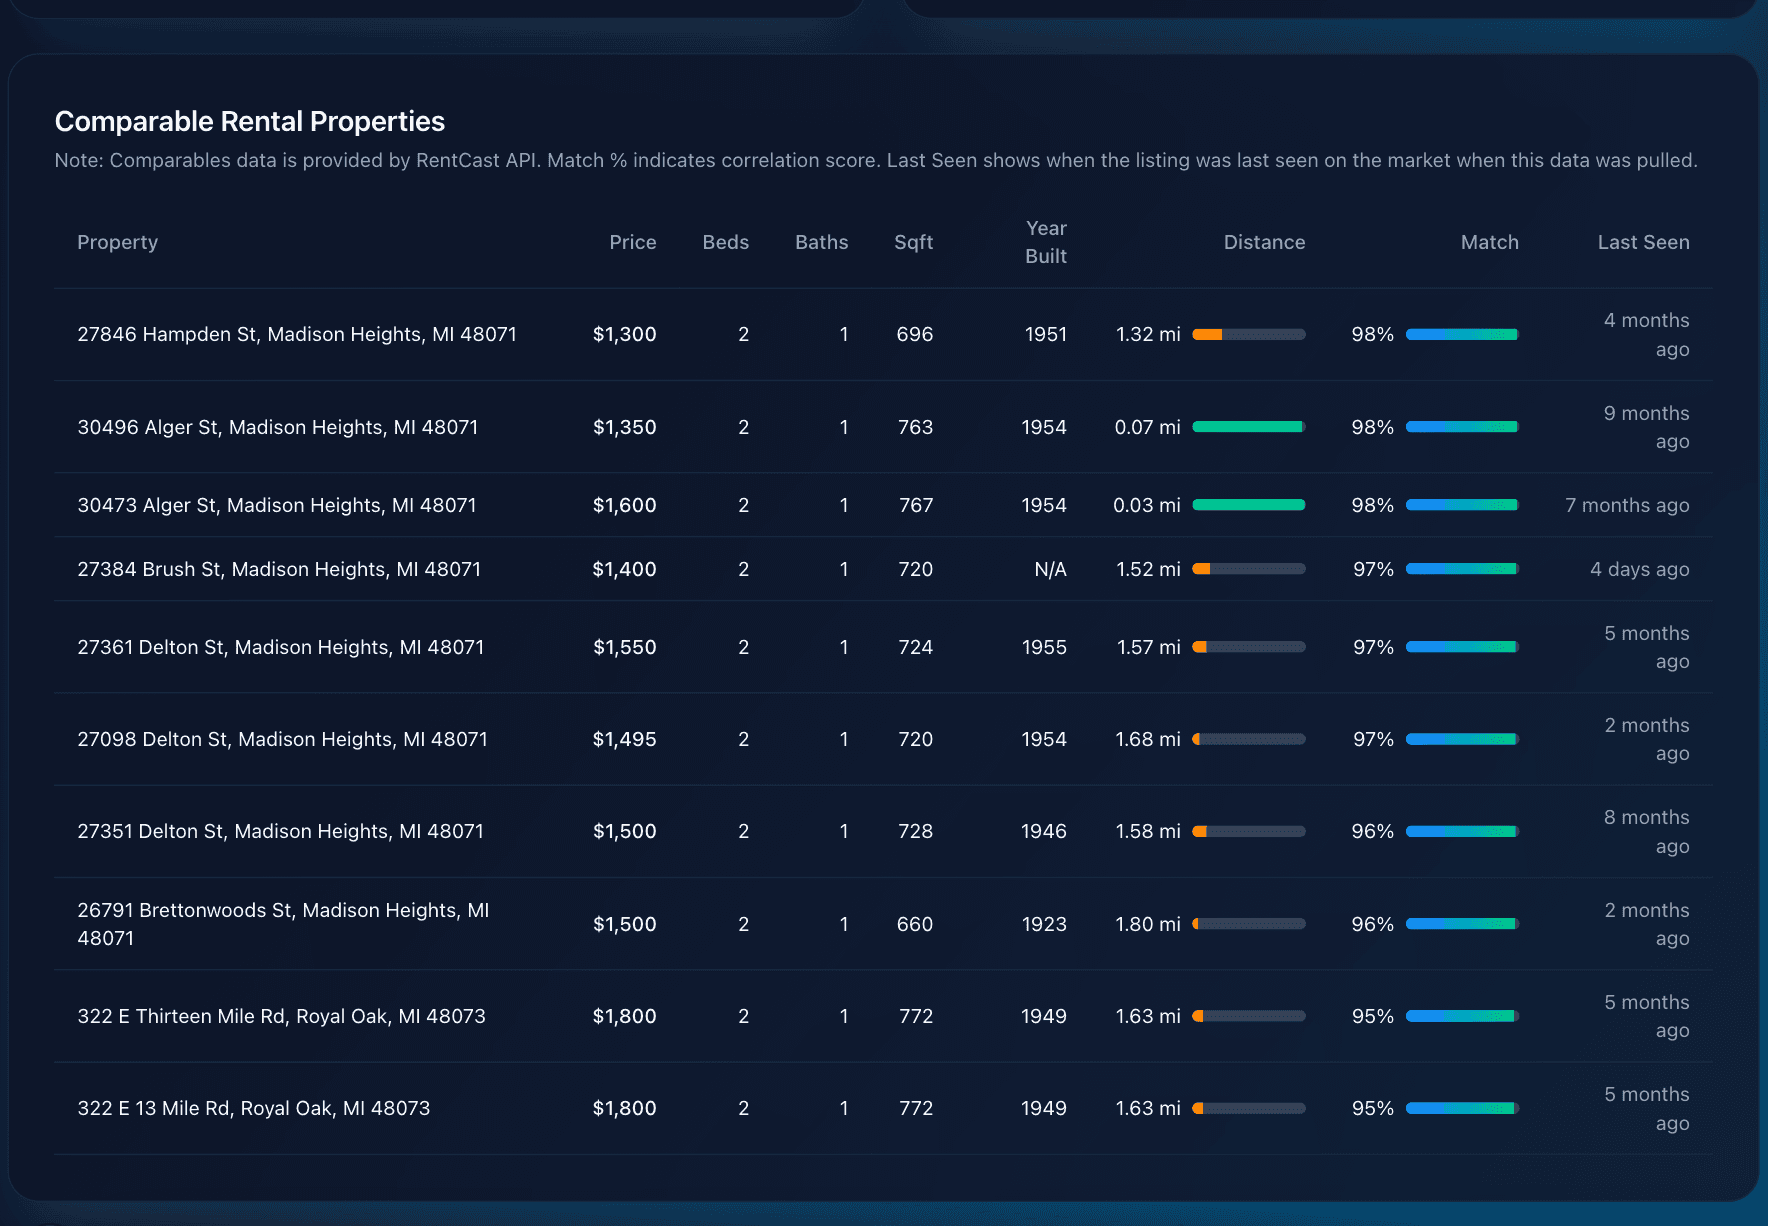
Task: Click the '4 days ago' Last Seen entry
Action: coord(1638,569)
